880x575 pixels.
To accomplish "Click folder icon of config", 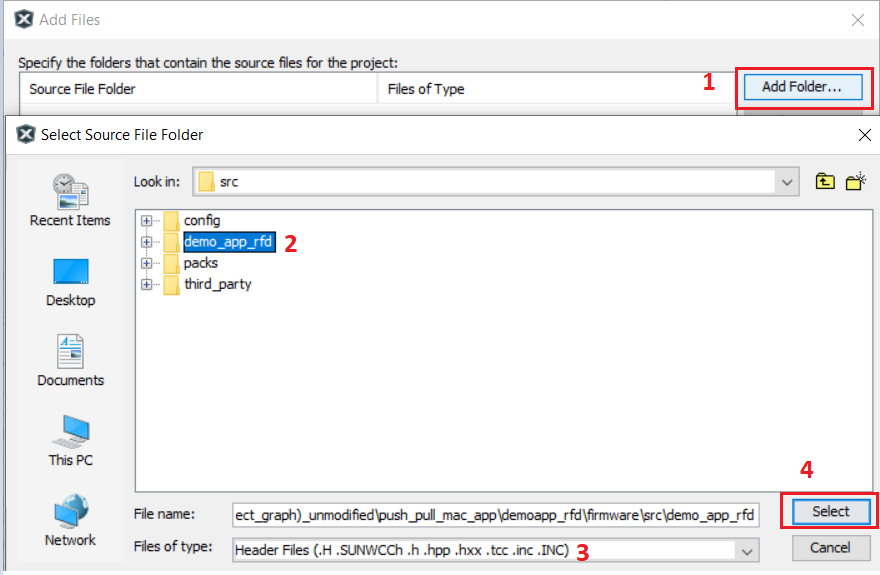I will 172,220.
